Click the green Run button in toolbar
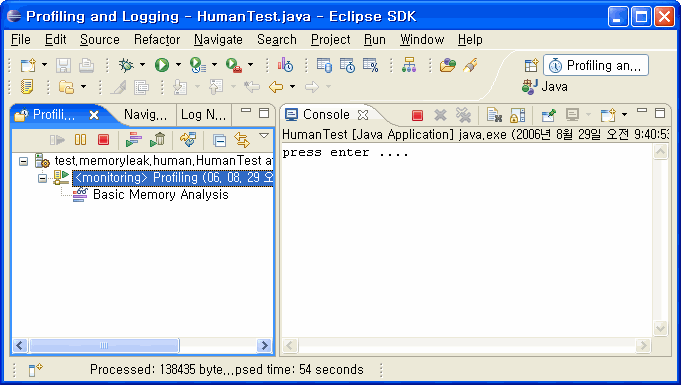The height and width of the screenshot is (385, 681). (162, 65)
